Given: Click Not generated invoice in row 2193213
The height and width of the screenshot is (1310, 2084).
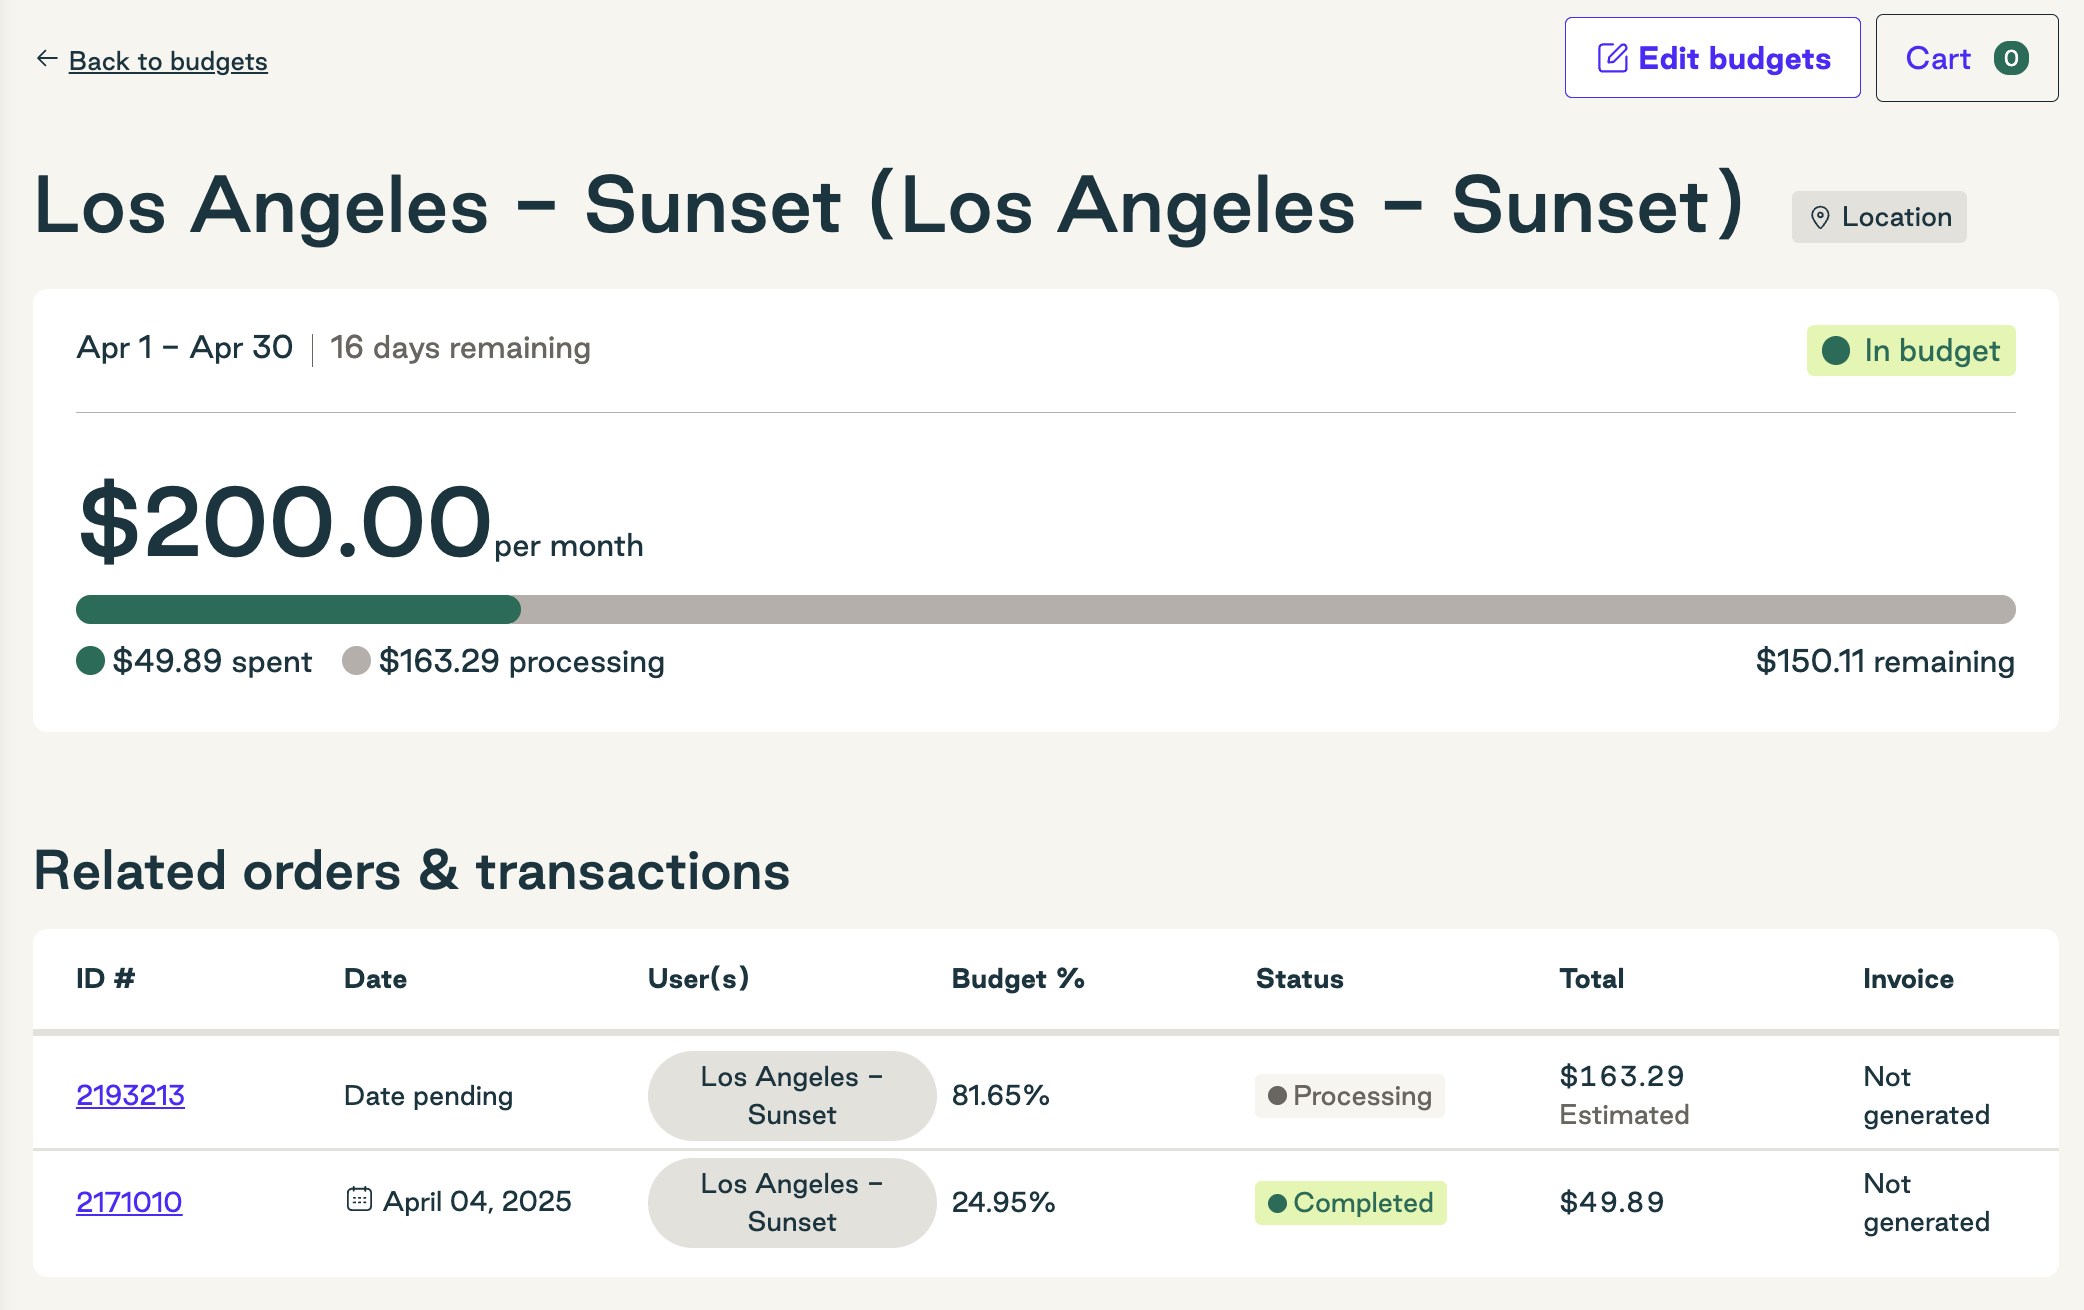Looking at the screenshot, I should (1926, 1095).
